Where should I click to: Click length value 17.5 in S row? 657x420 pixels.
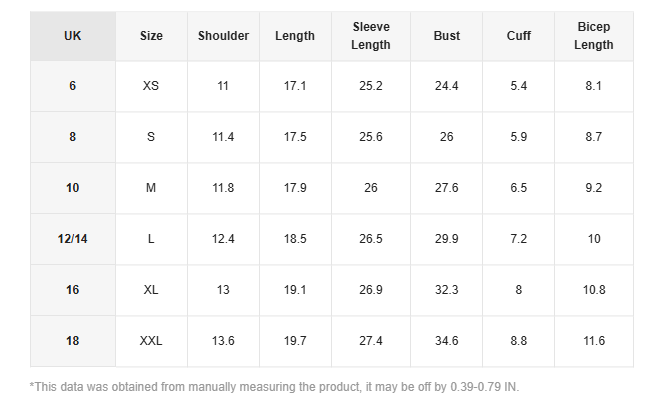point(295,137)
